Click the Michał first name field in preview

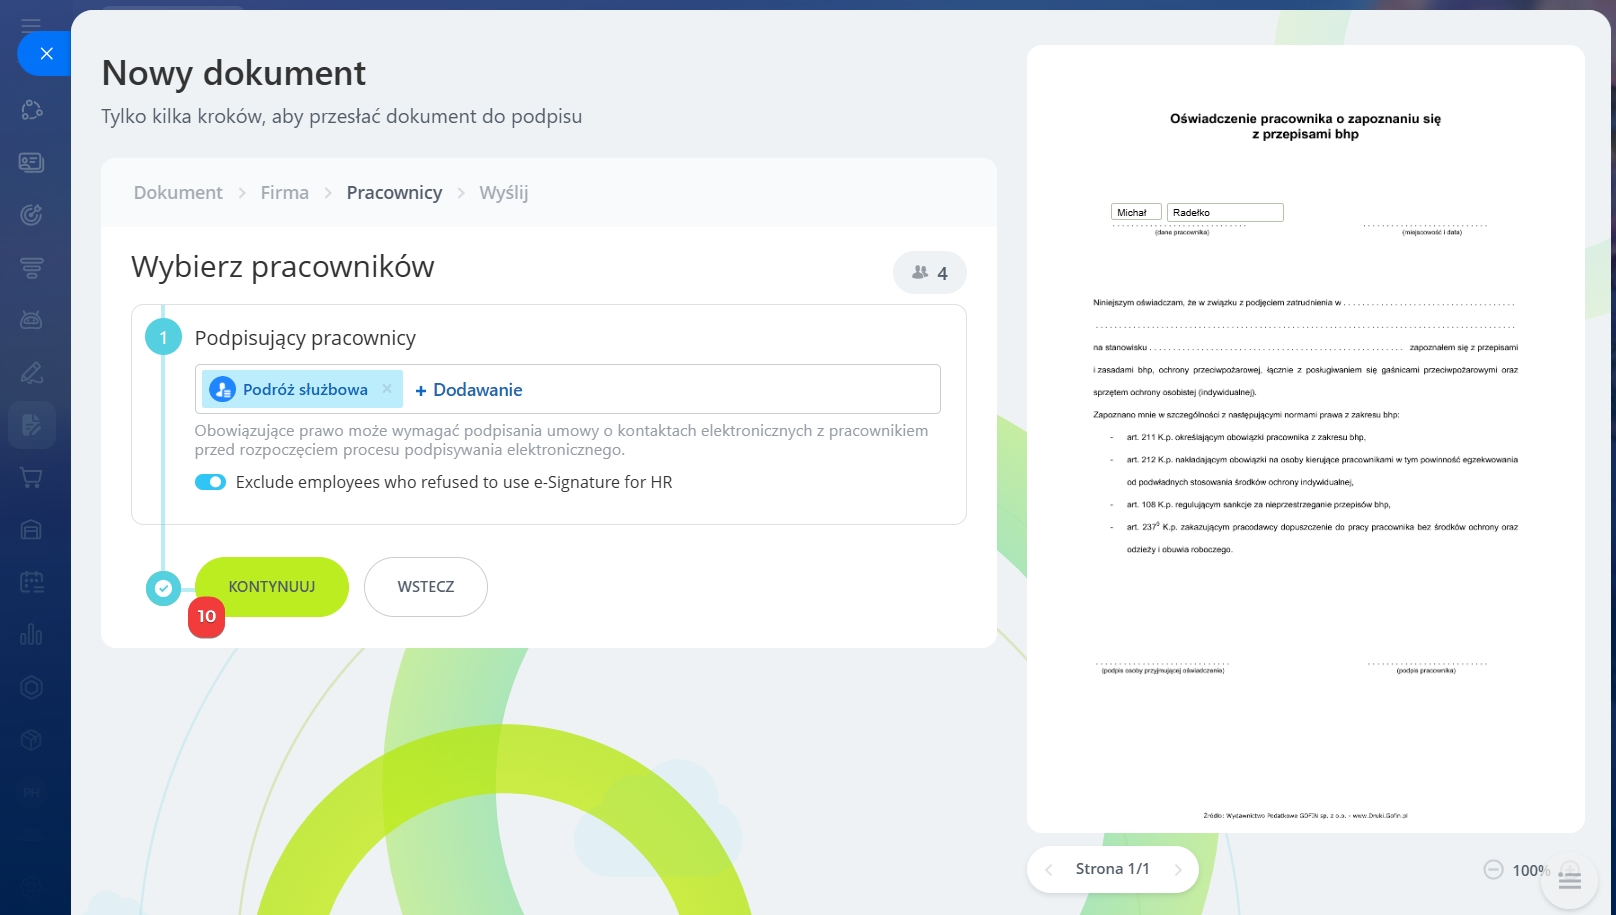pyautogui.click(x=1136, y=212)
